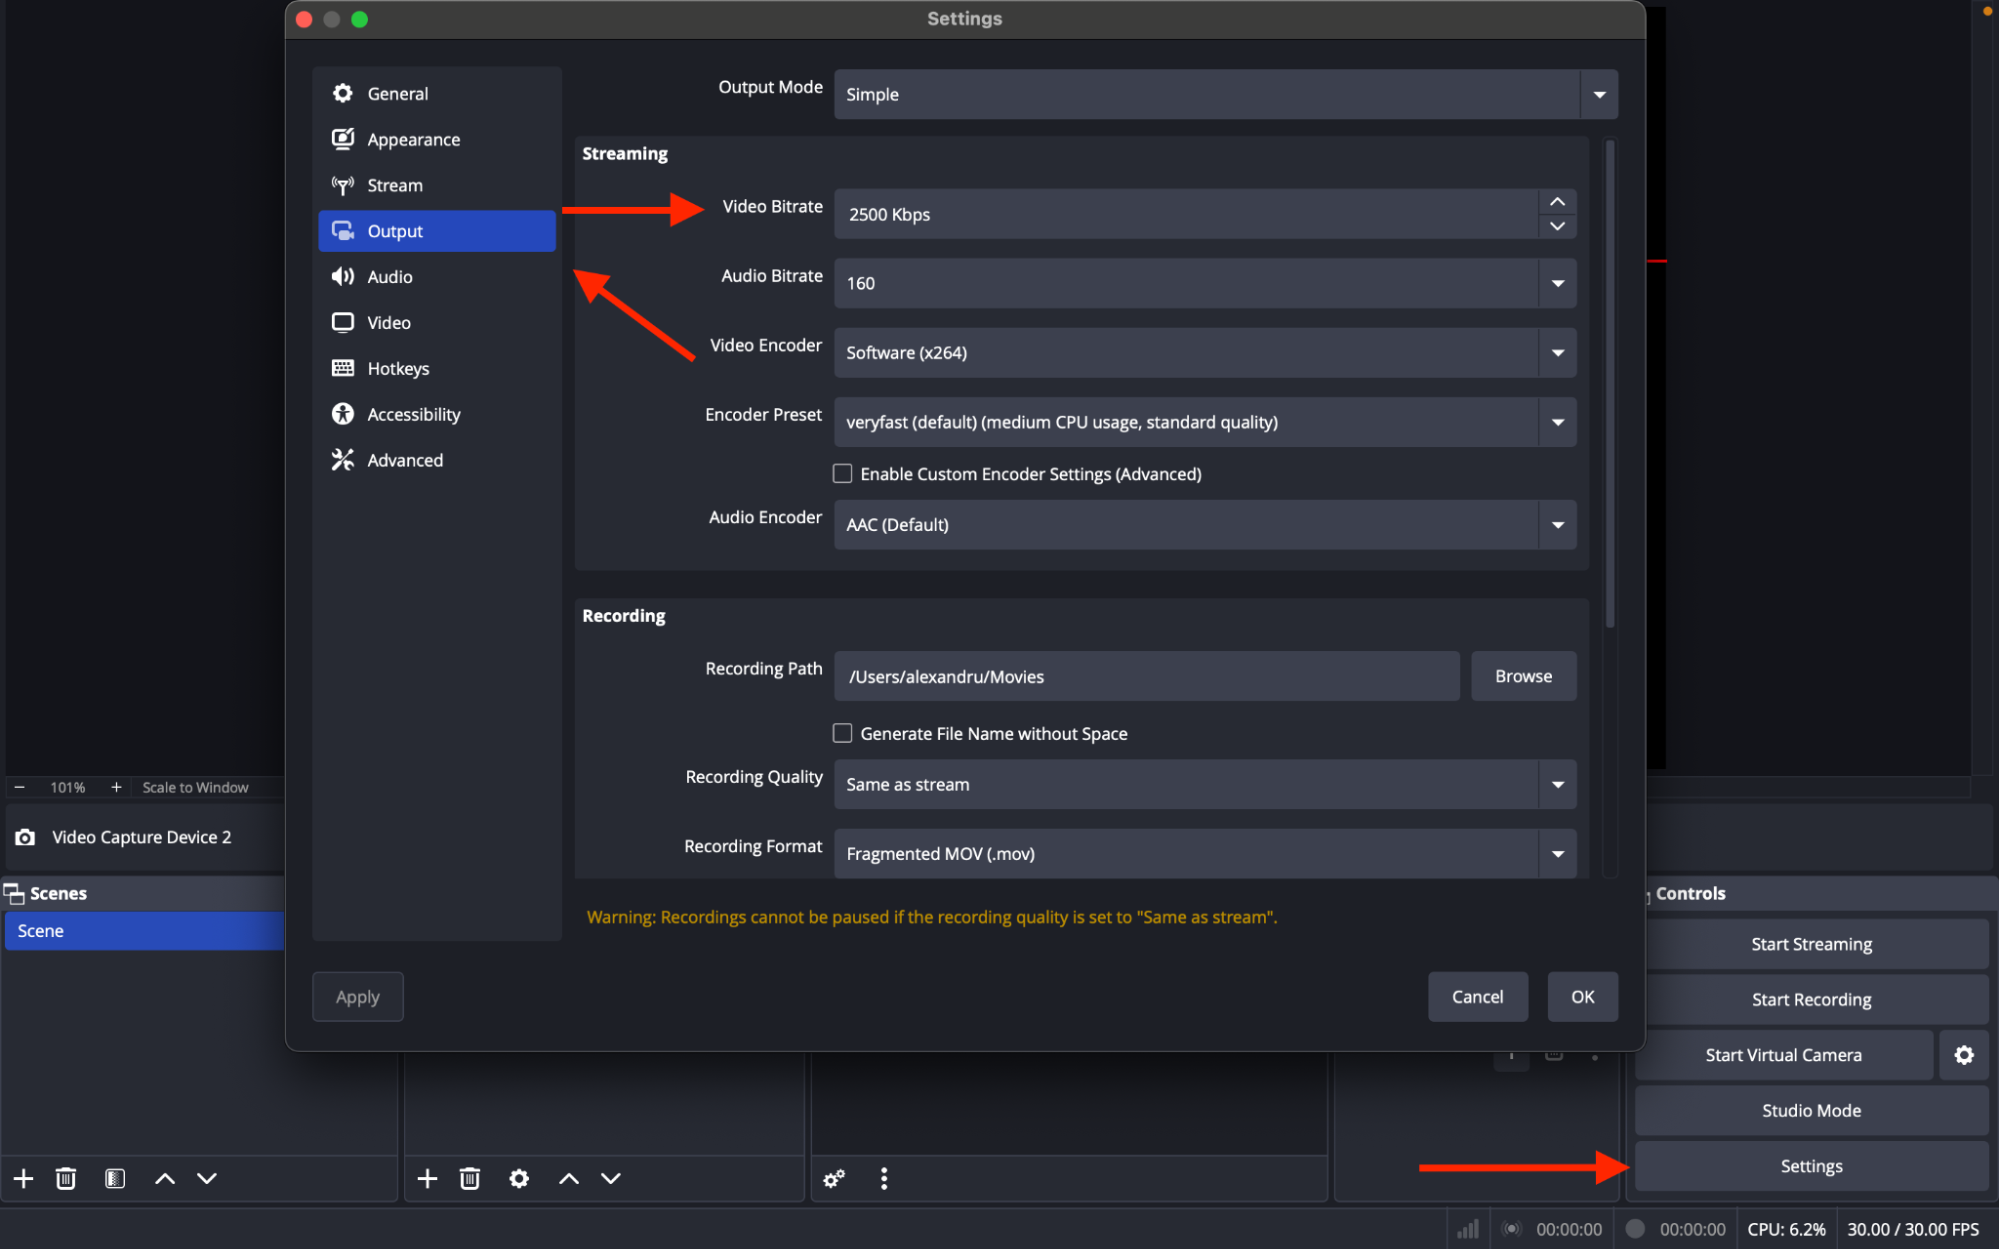The image size is (1999, 1250).
Task: Switch to the Audio settings section
Action: coord(389,276)
